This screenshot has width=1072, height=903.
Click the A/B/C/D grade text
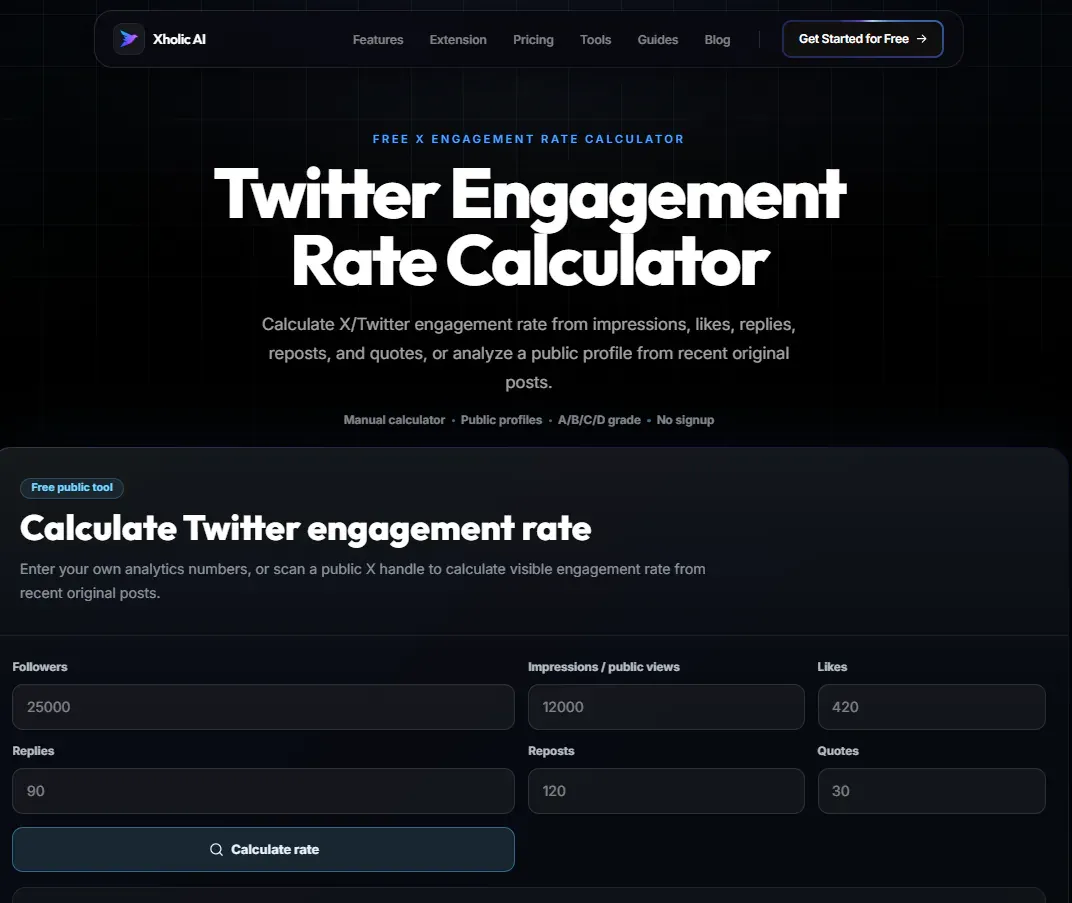click(x=599, y=420)
